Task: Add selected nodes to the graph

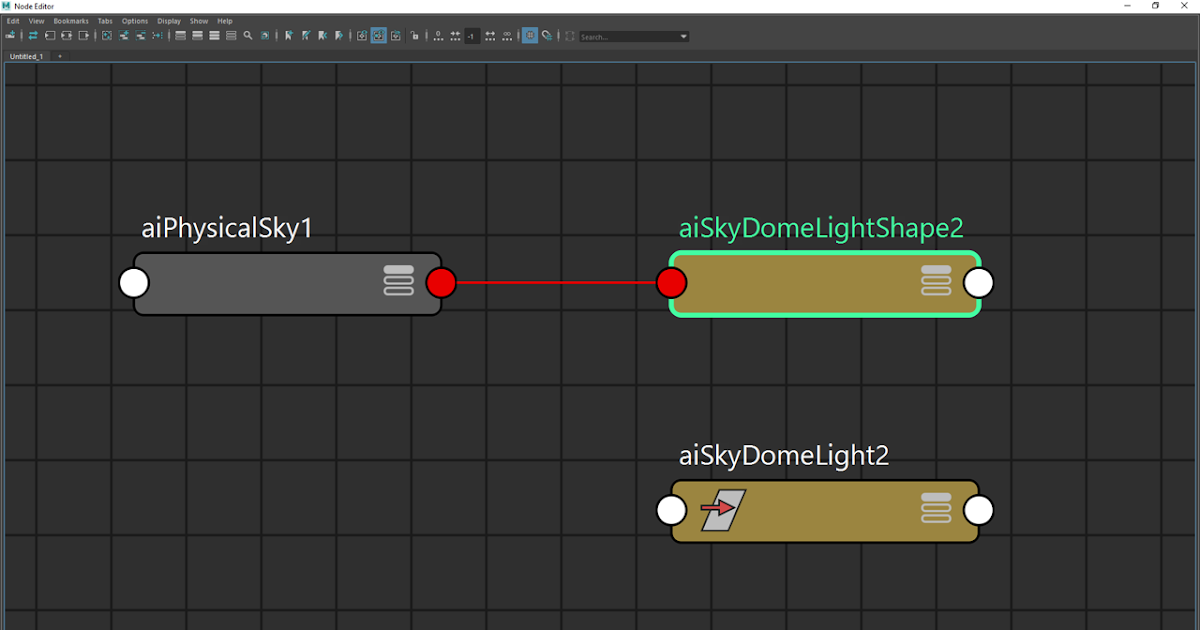Action: 123,35
